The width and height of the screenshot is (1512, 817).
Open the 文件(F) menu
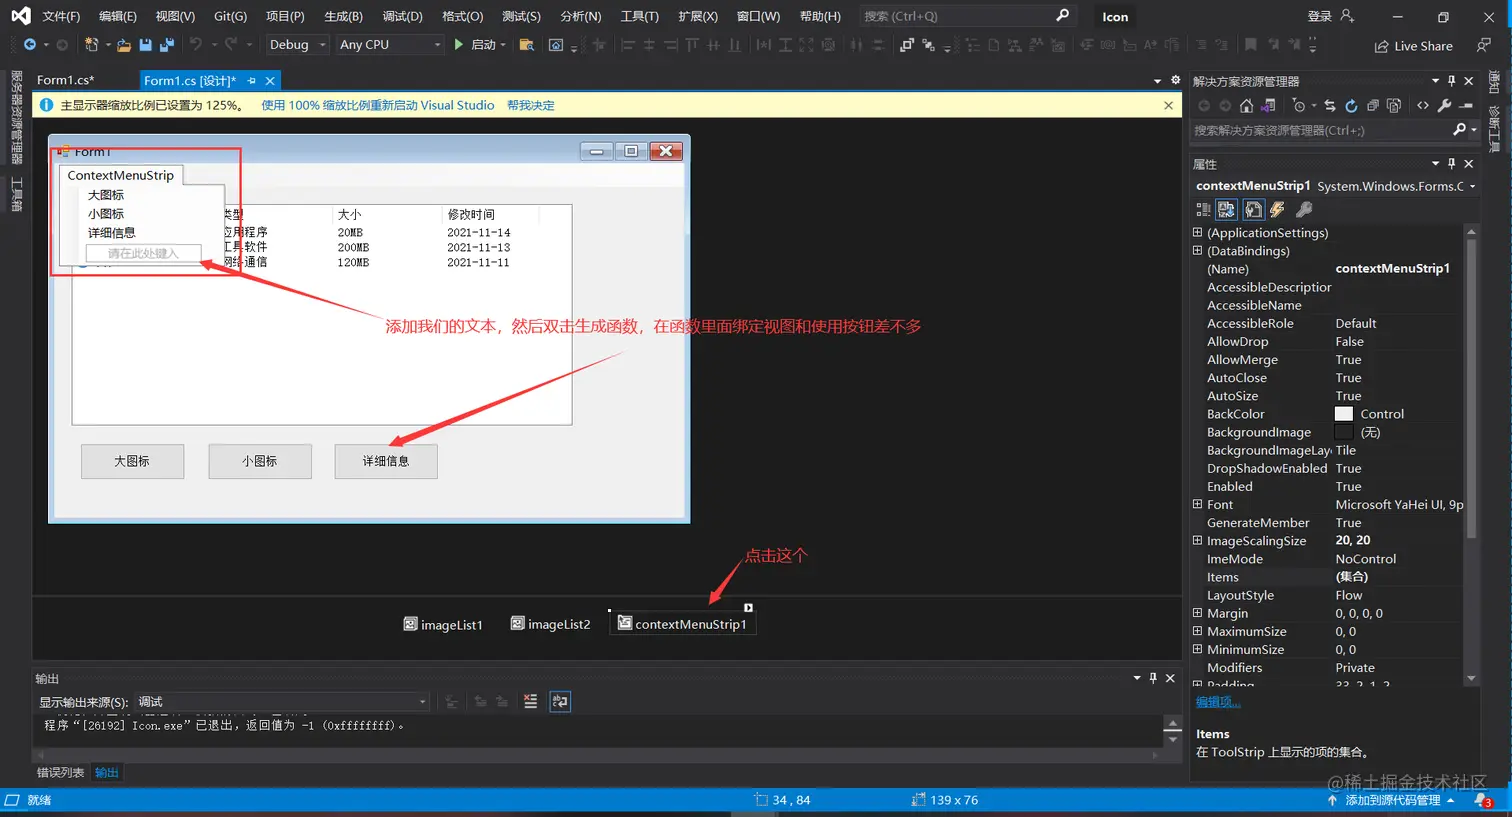pyautogui.click(x=61, y=16)
